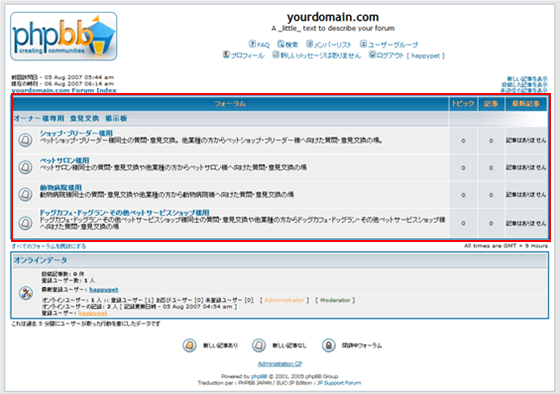Click the ログアウト [ happypet ] icon
The height and width of the screenshot is (394, 560).
pos(372,54)
